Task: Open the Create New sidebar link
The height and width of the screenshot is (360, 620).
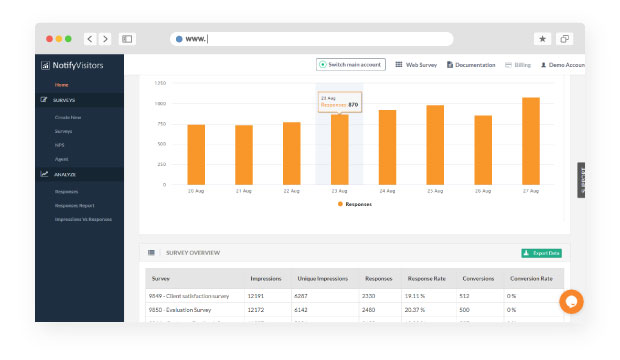Action: pos(68,117)
